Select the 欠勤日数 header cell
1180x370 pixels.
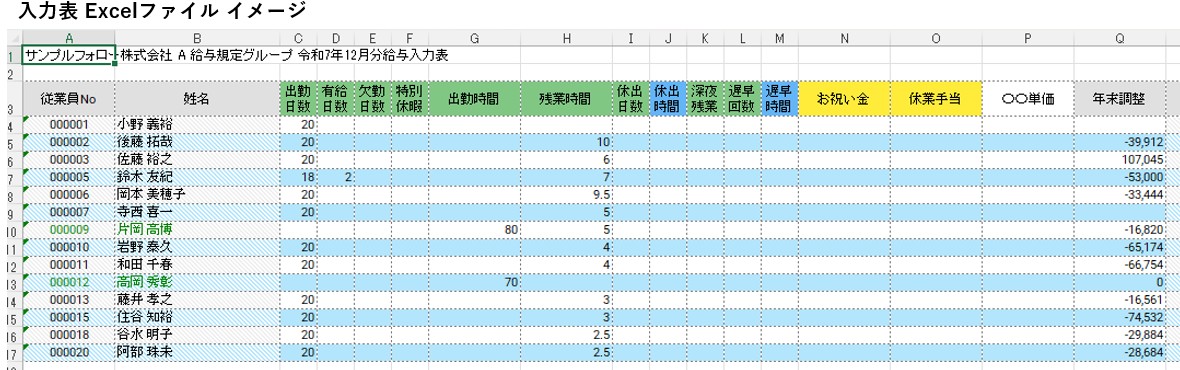[x=373, y=98]
